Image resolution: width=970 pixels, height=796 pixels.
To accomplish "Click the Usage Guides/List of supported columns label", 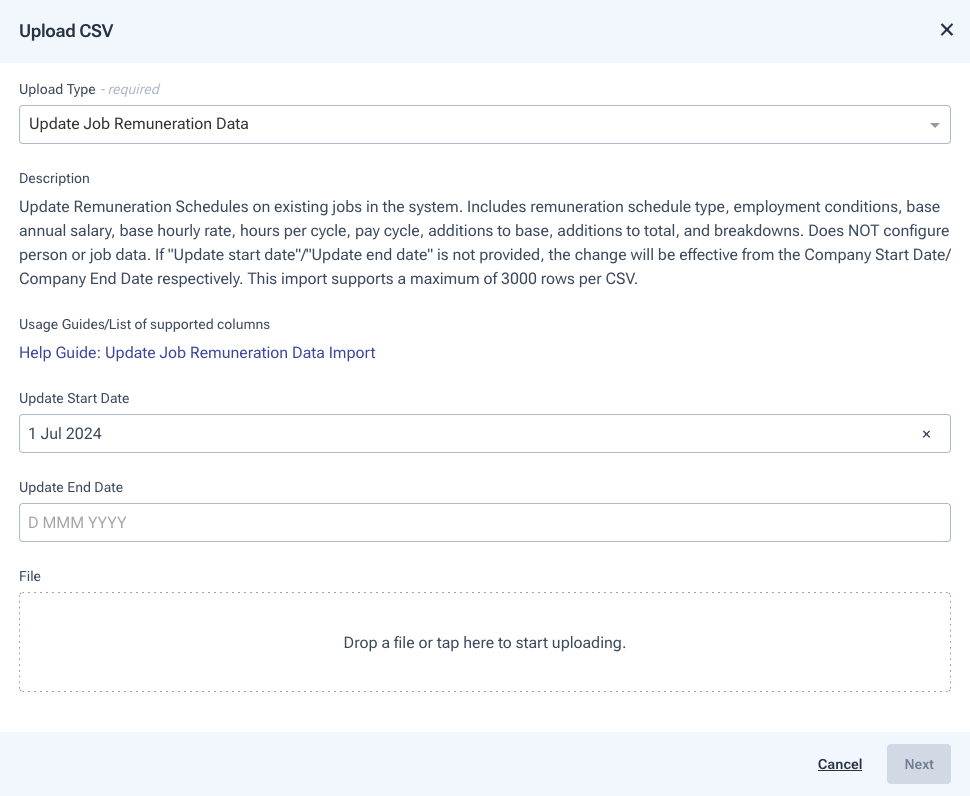I will click(x=144, y=324).
